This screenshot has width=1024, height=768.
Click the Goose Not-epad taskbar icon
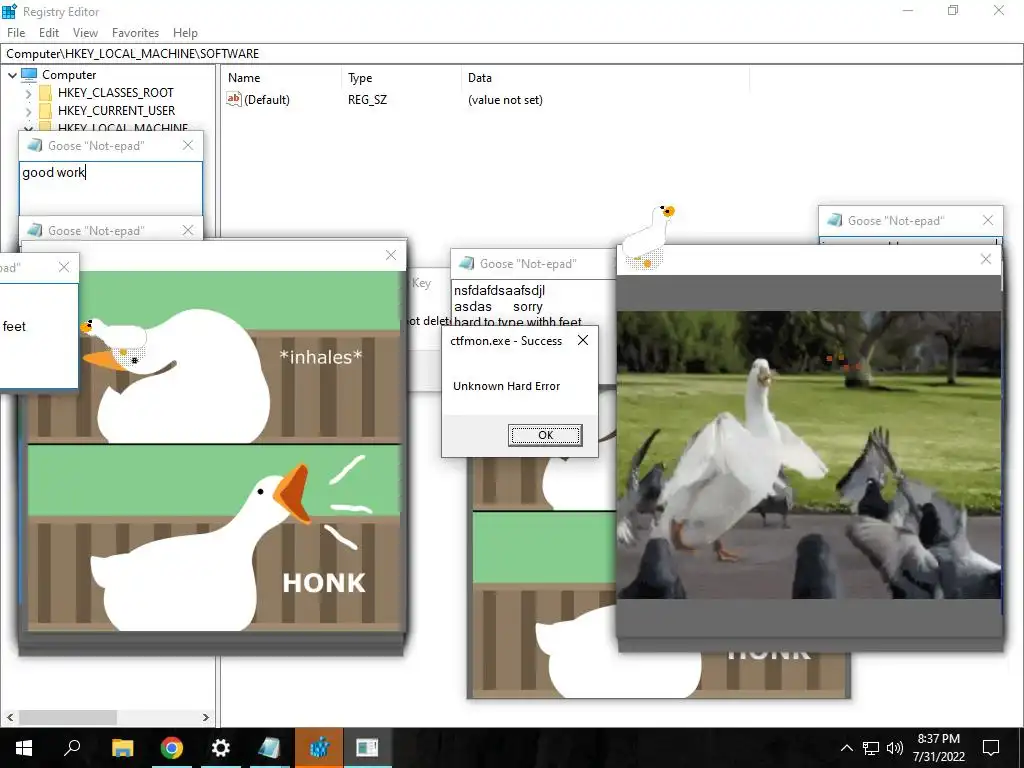tap(269, 748)
